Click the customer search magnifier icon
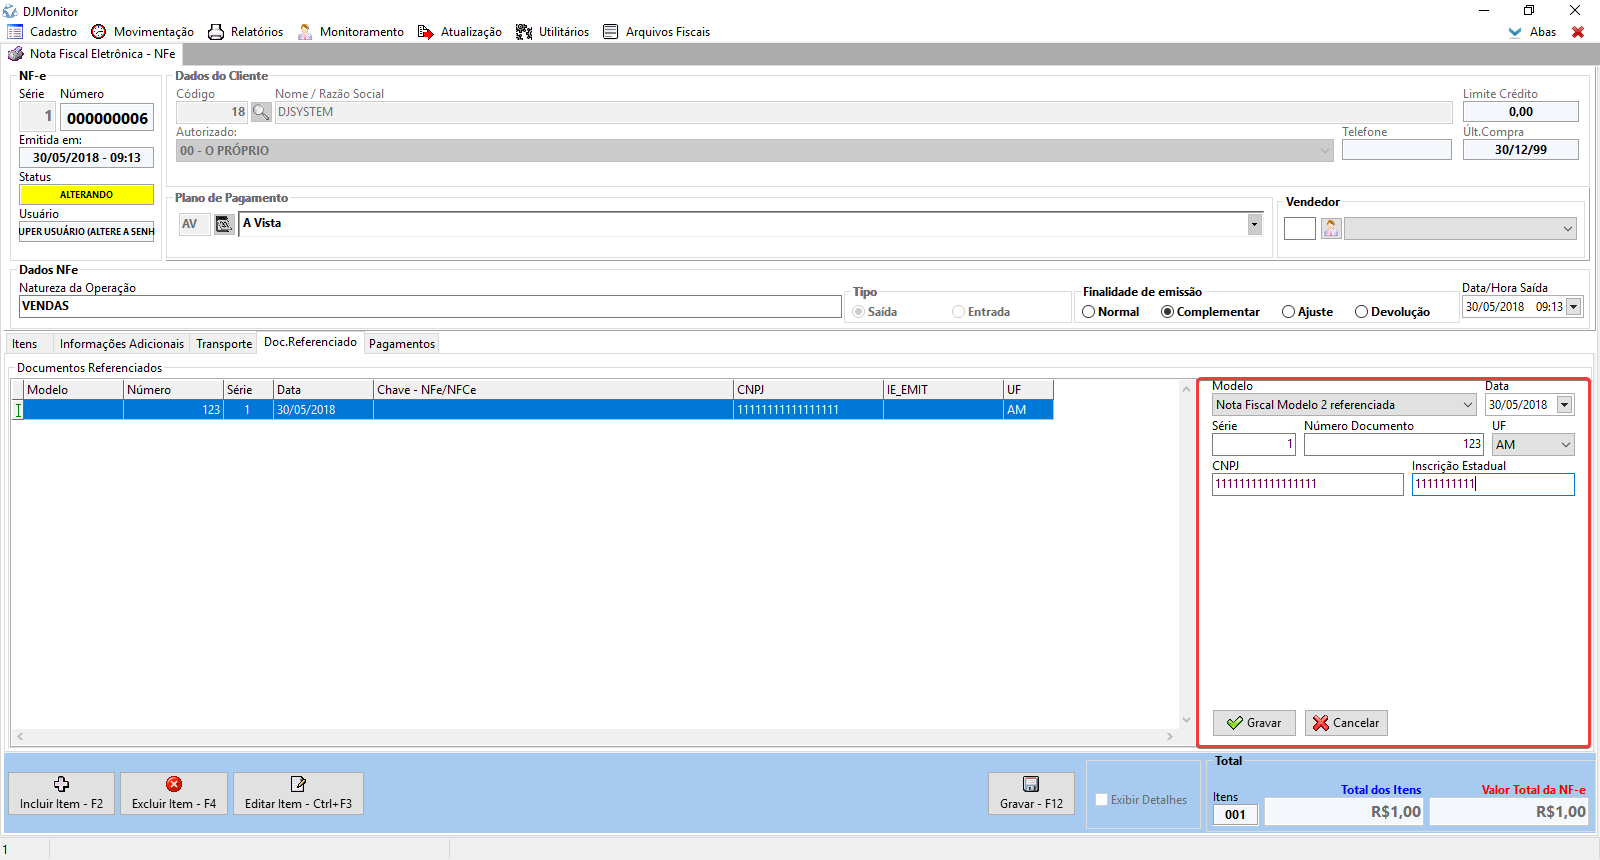Image resolution: width=1600 pixels, height=860 pixels. point(261,112)
